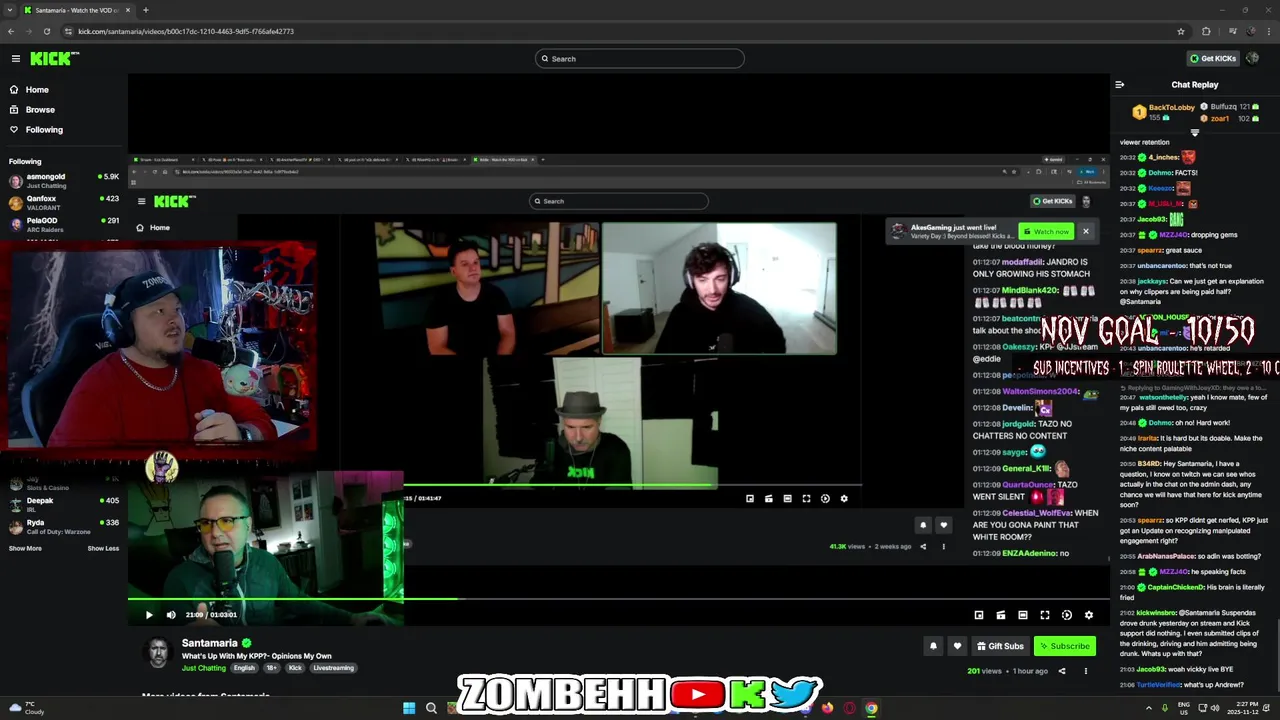Go back in browser
1280x720 pixels.
pyautogui.click(x=10, y=31)
